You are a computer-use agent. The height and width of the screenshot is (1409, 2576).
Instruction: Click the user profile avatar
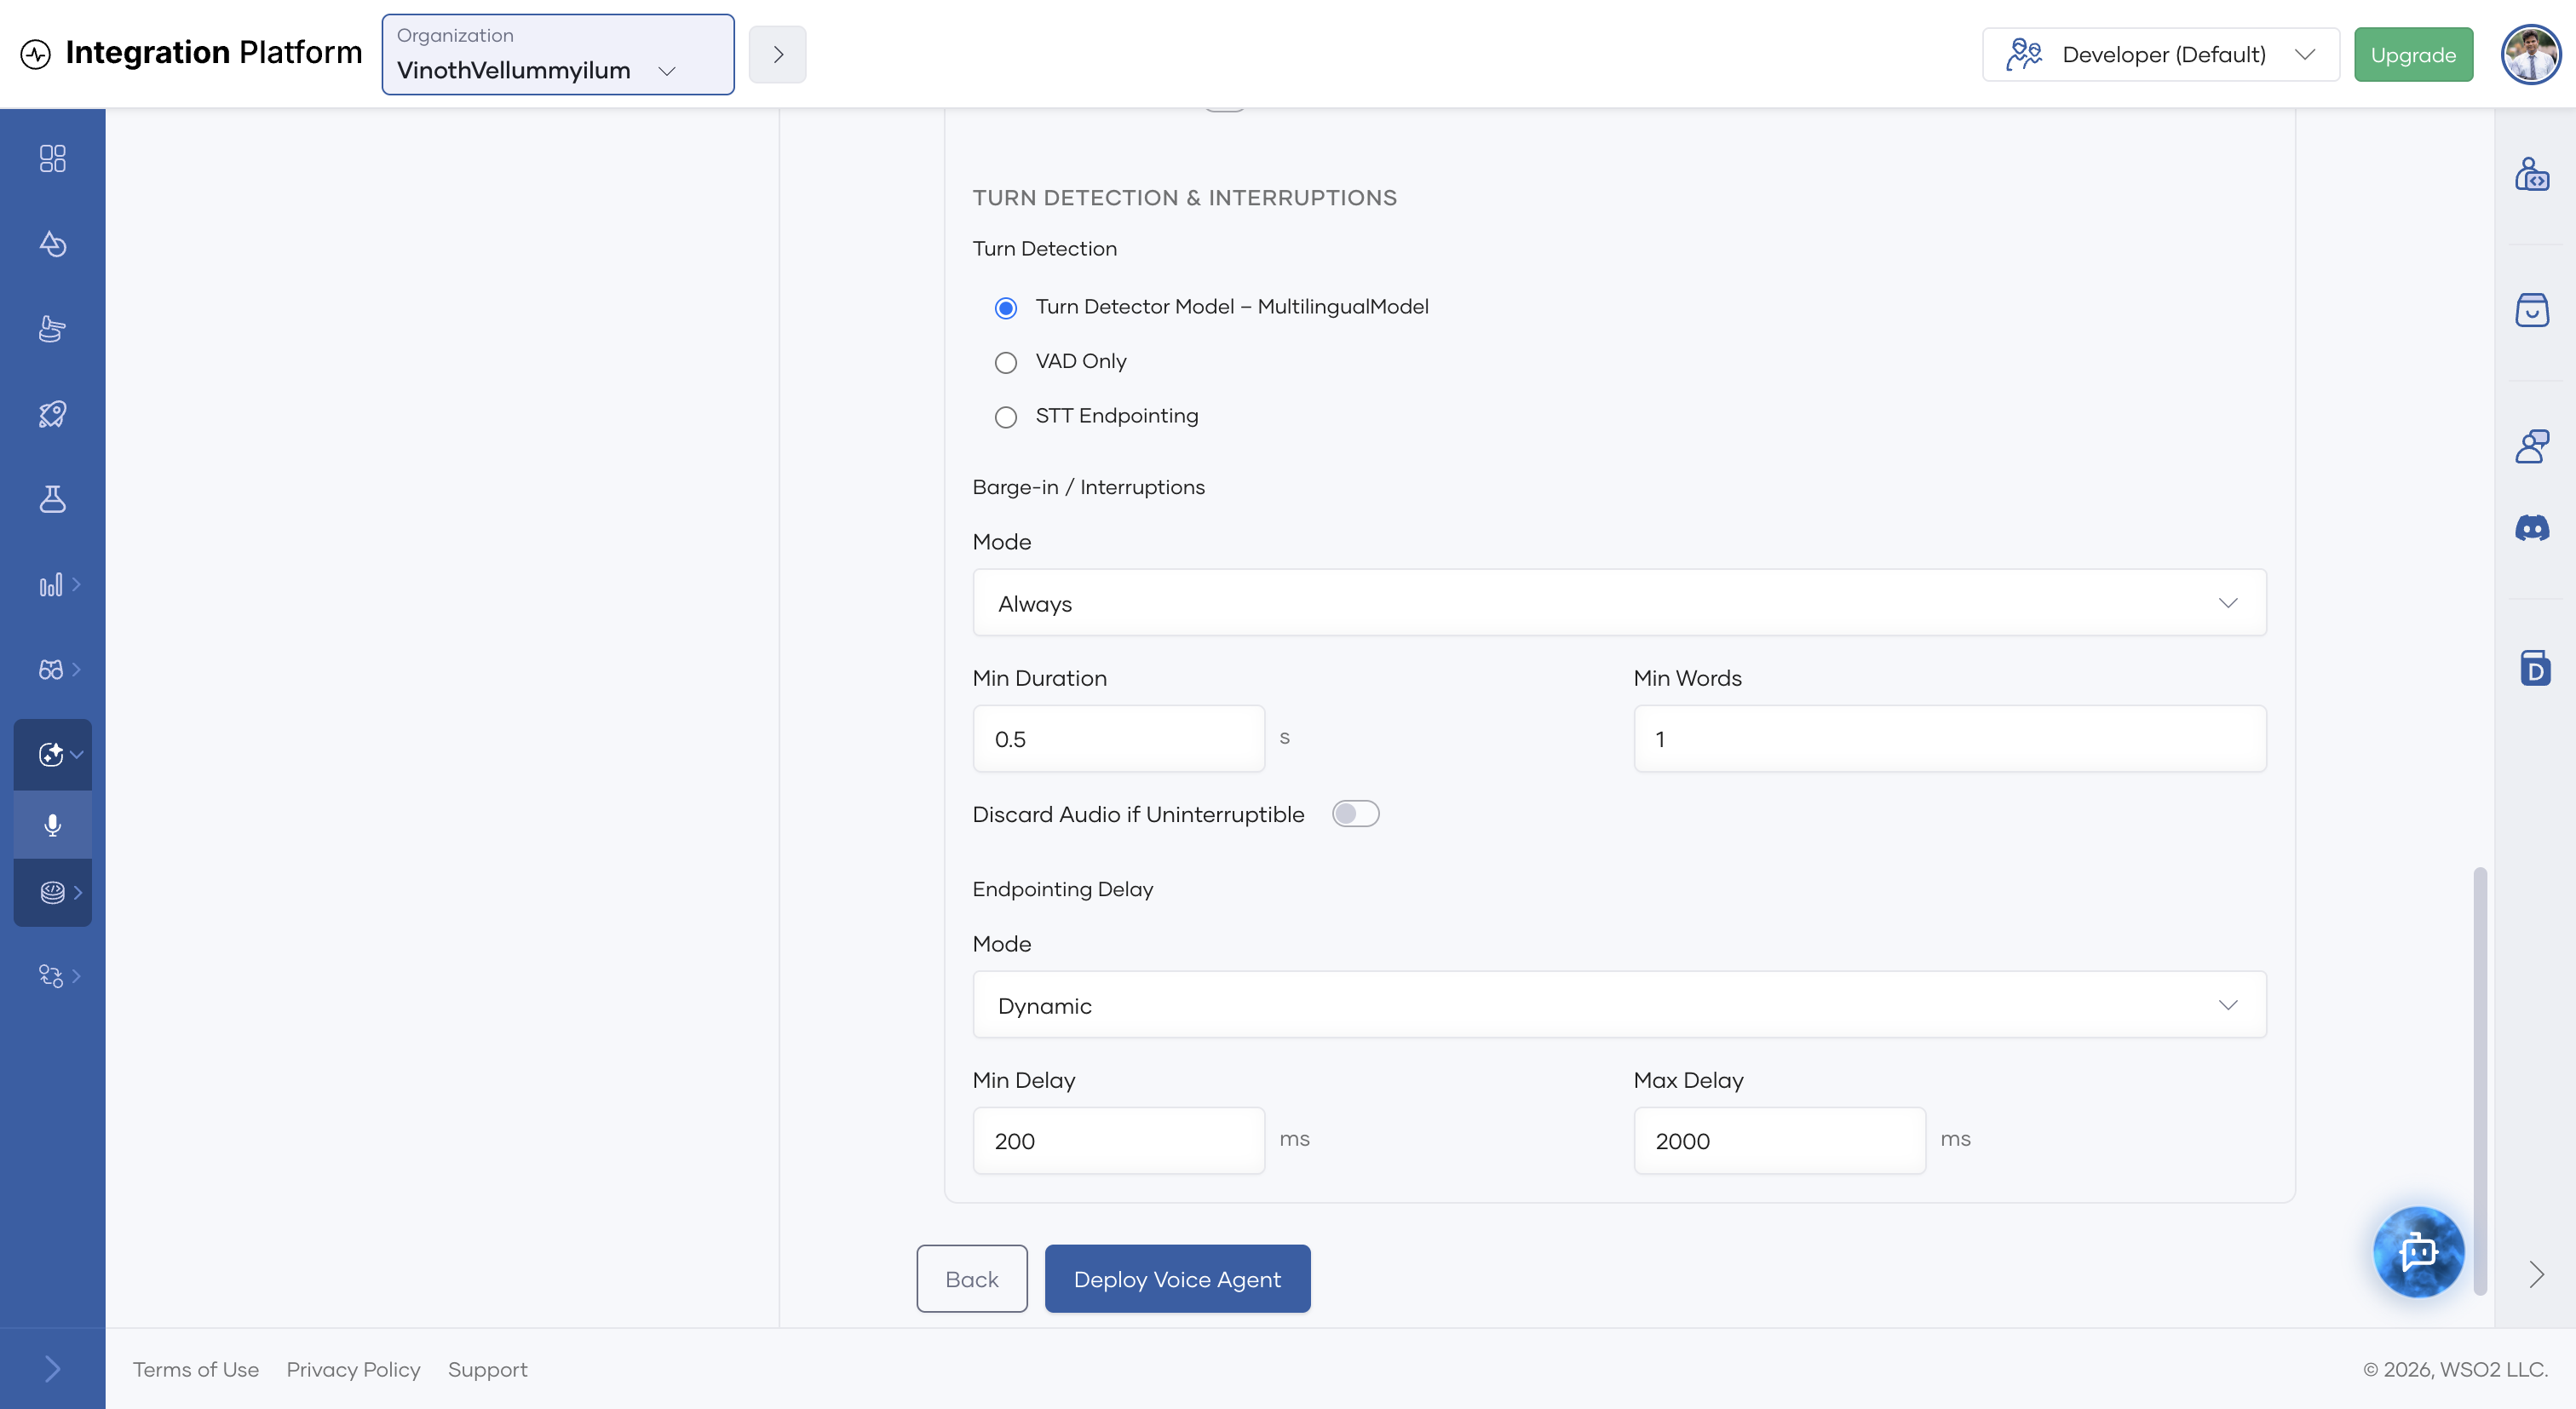tap(2530, 54)
